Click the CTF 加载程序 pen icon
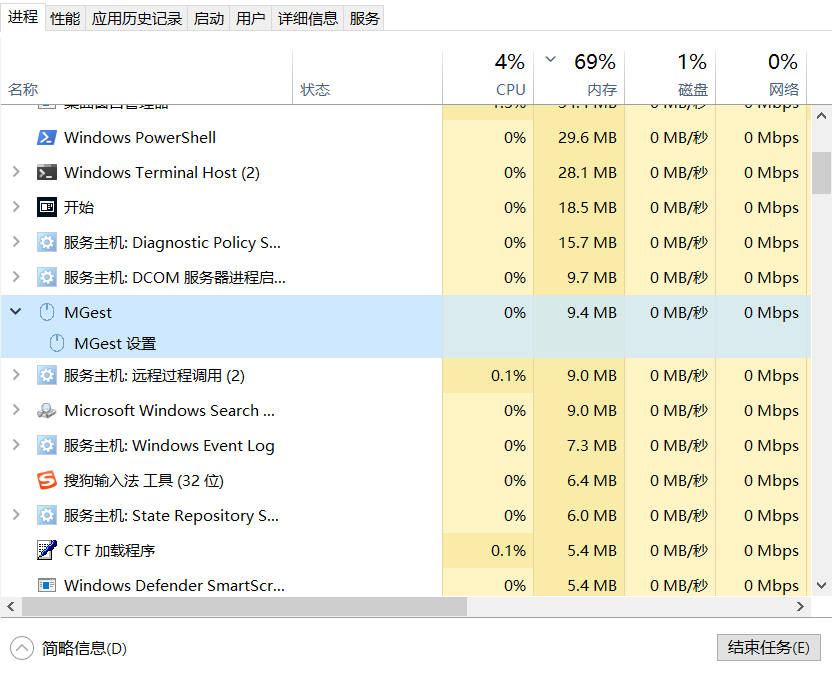The width and height of the screenshot is (832, 678). [47, 550]
